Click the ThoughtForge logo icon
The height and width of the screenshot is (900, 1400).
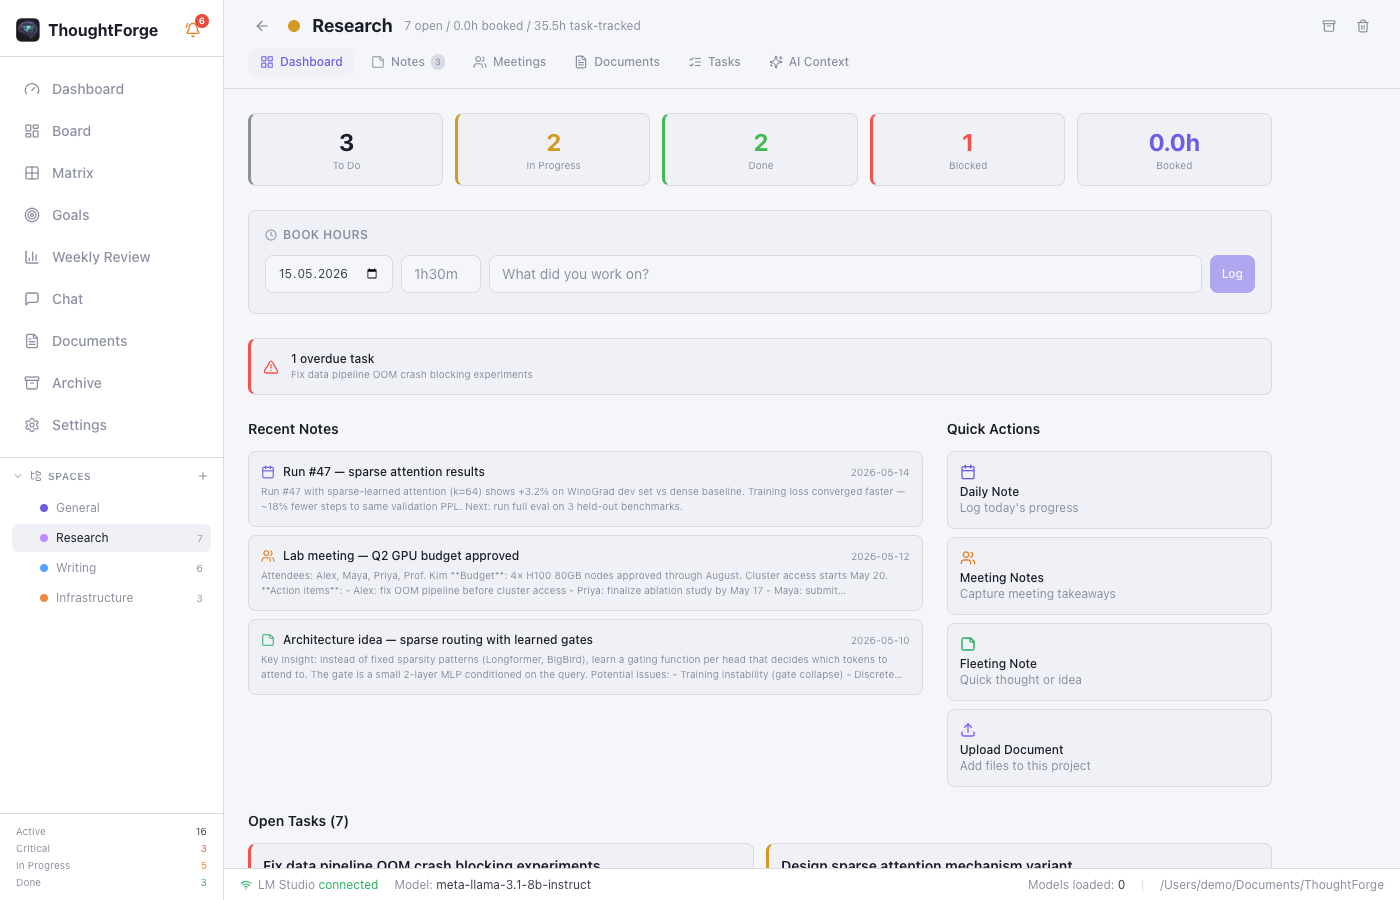point(28,30)
